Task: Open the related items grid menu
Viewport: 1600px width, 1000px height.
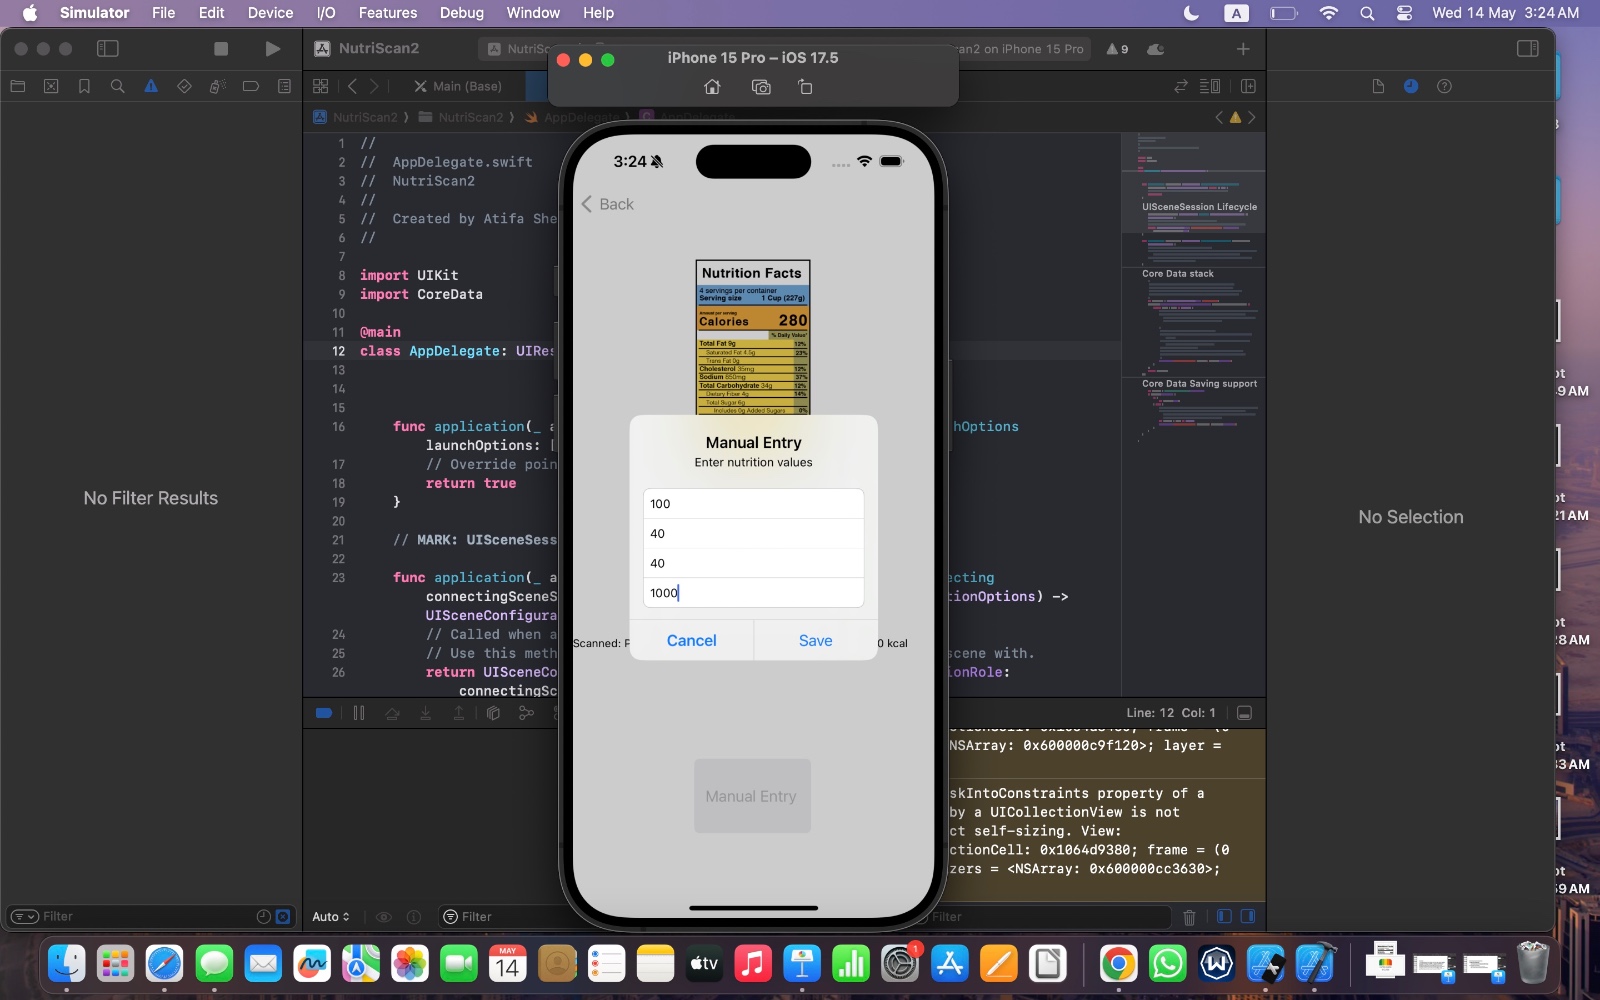Action: pos(321,86)
